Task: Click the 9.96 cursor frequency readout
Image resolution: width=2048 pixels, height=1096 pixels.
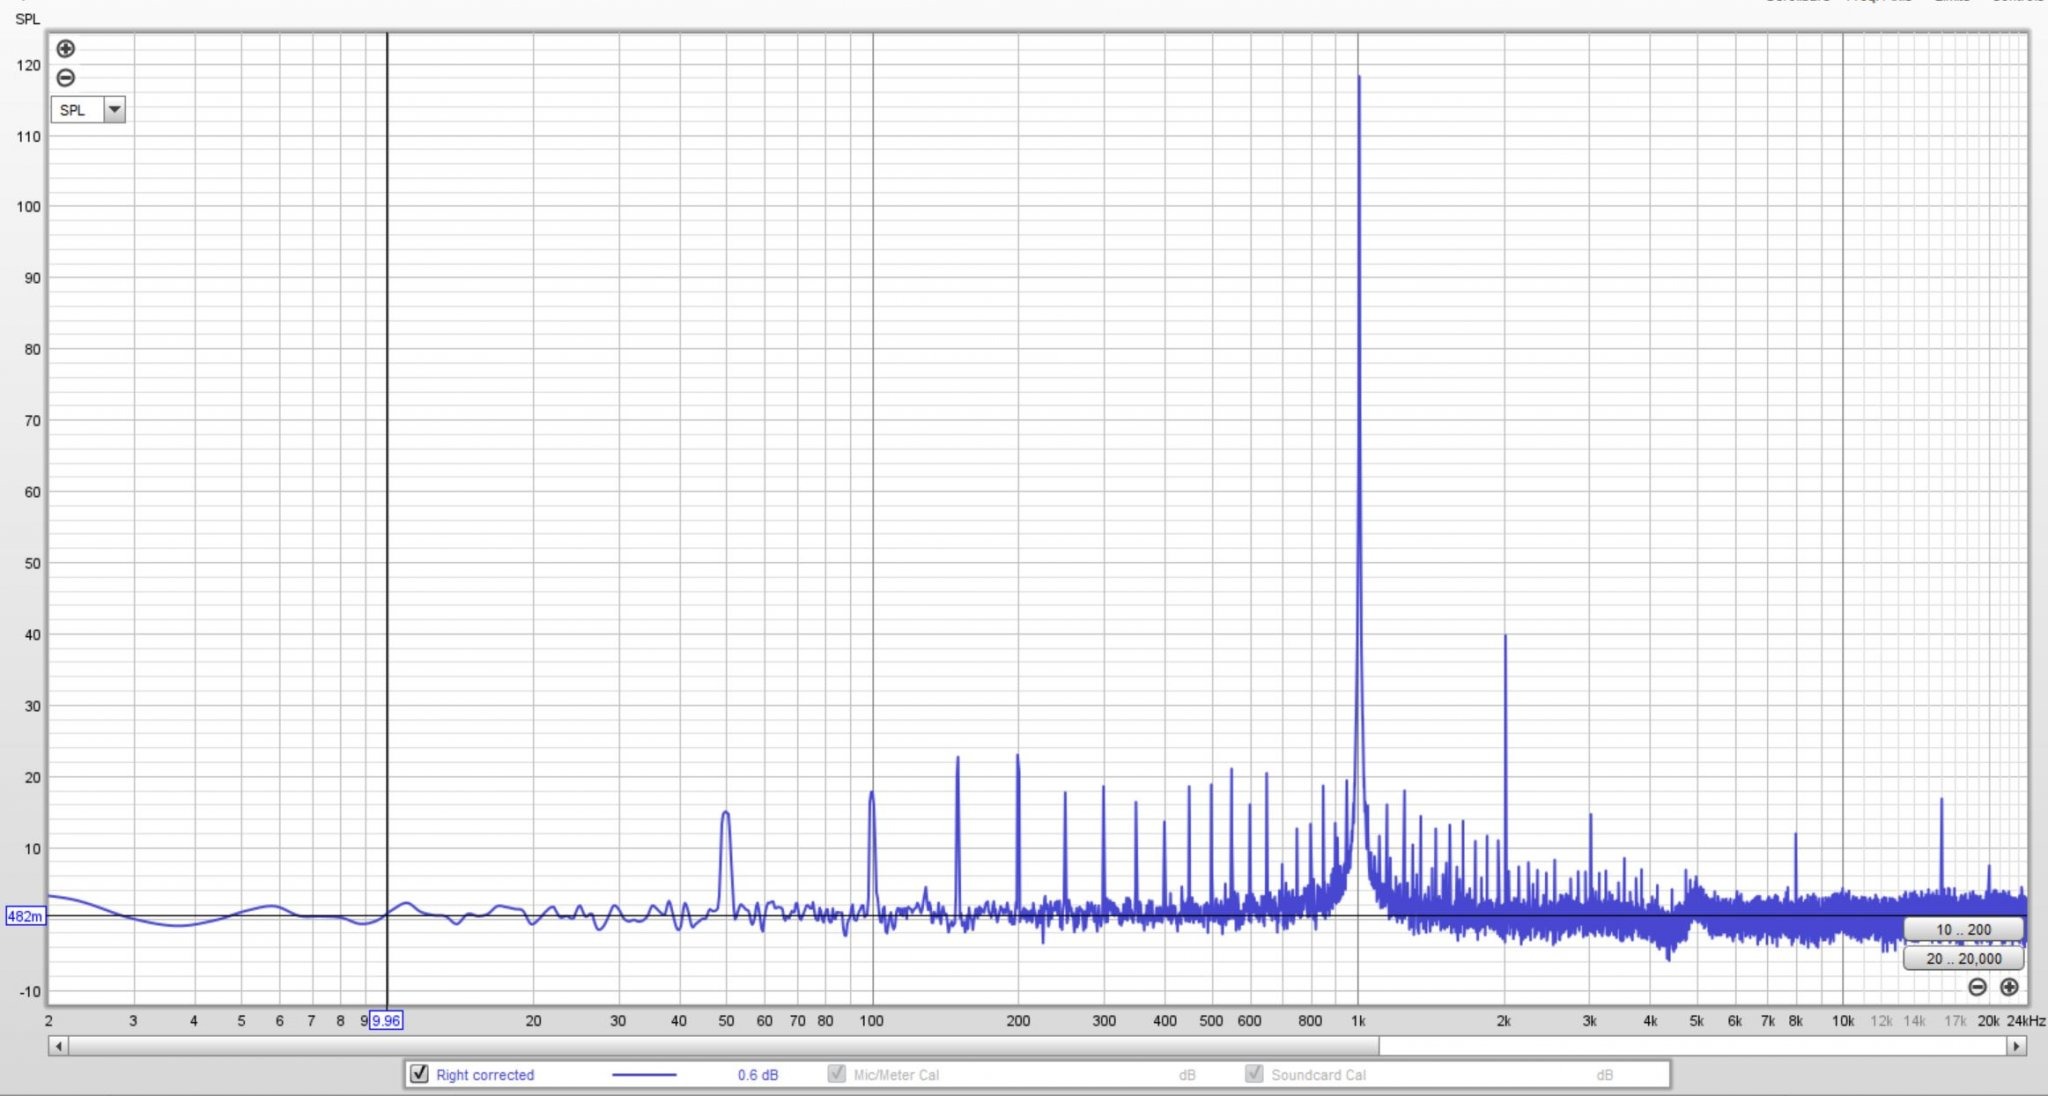Action: coord(386,1021)
